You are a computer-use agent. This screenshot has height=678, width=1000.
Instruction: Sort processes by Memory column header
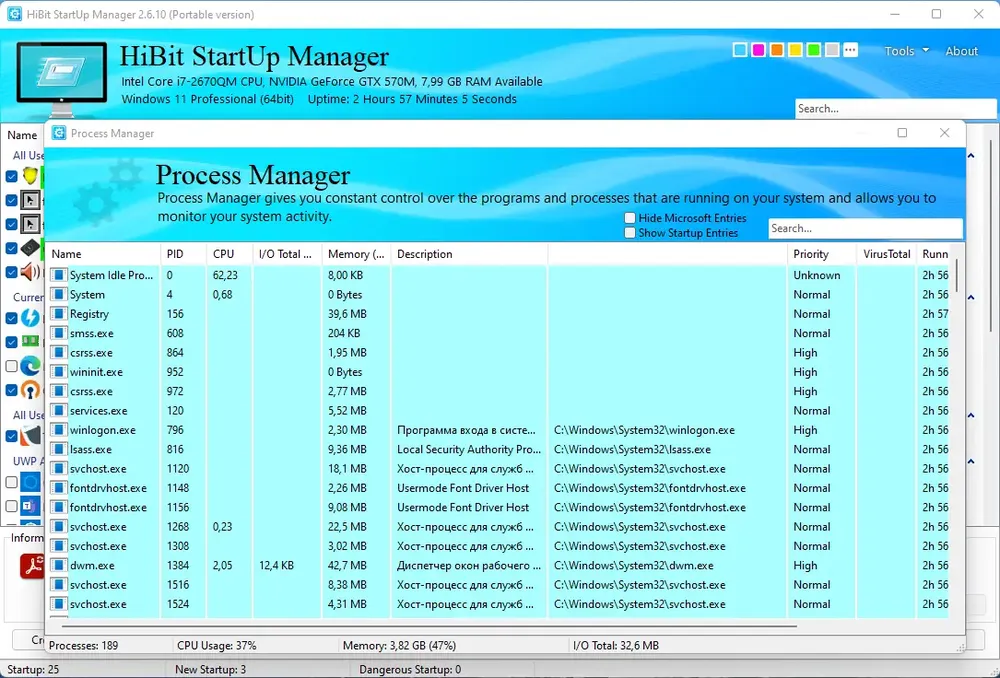[356, 254]
